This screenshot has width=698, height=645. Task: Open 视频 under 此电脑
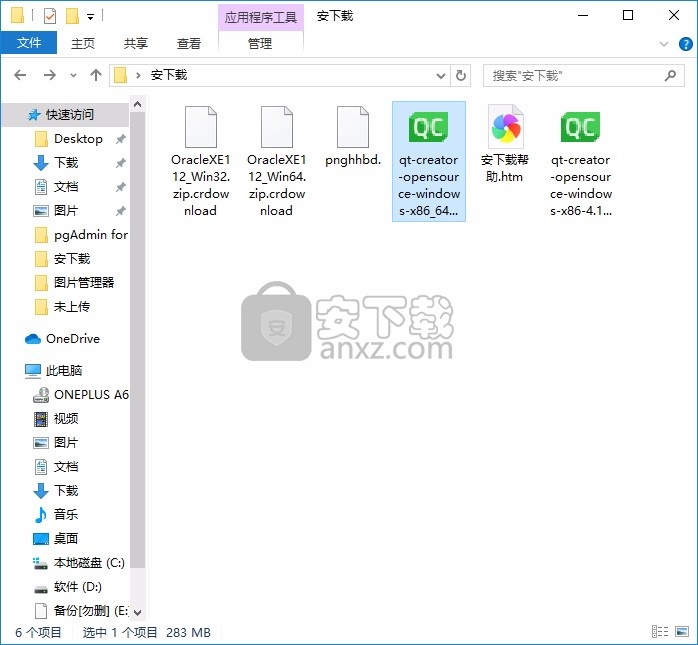66,419
